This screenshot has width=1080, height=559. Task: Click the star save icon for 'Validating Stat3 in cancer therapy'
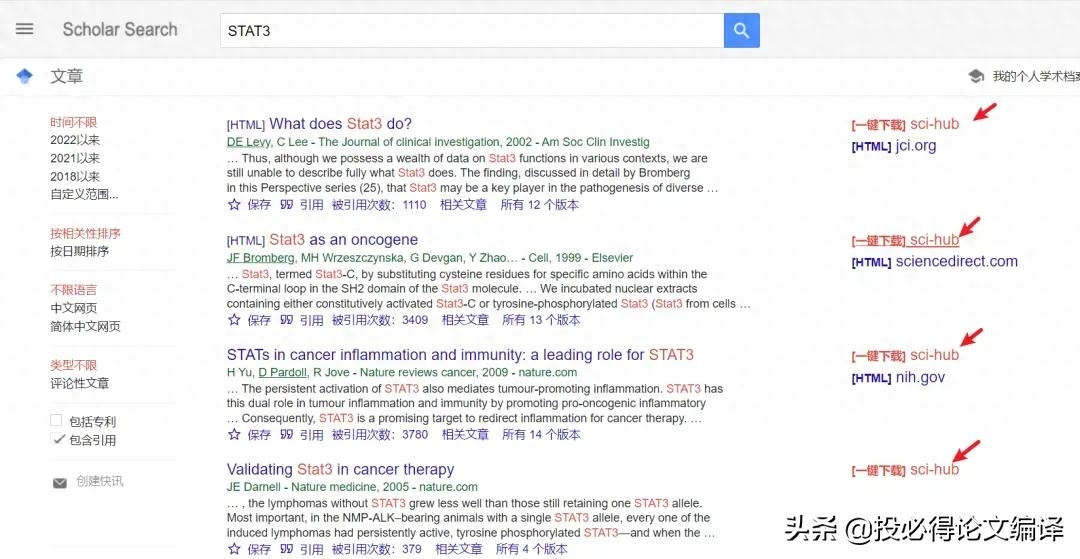click(x=234, y=549)
